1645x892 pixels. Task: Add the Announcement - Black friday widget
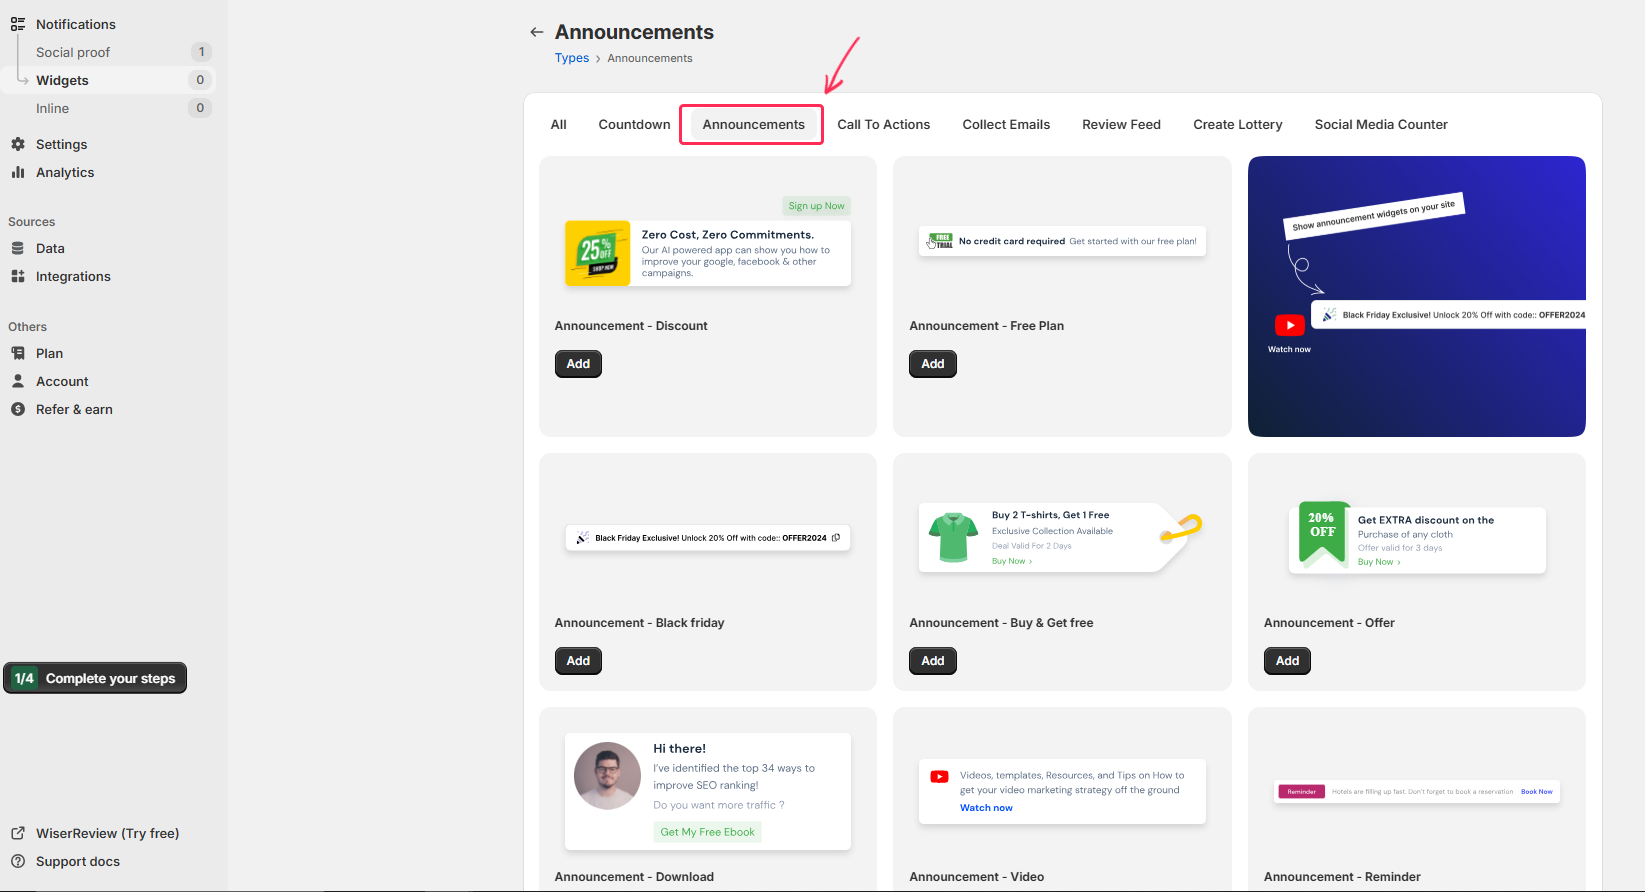[578, 661]
